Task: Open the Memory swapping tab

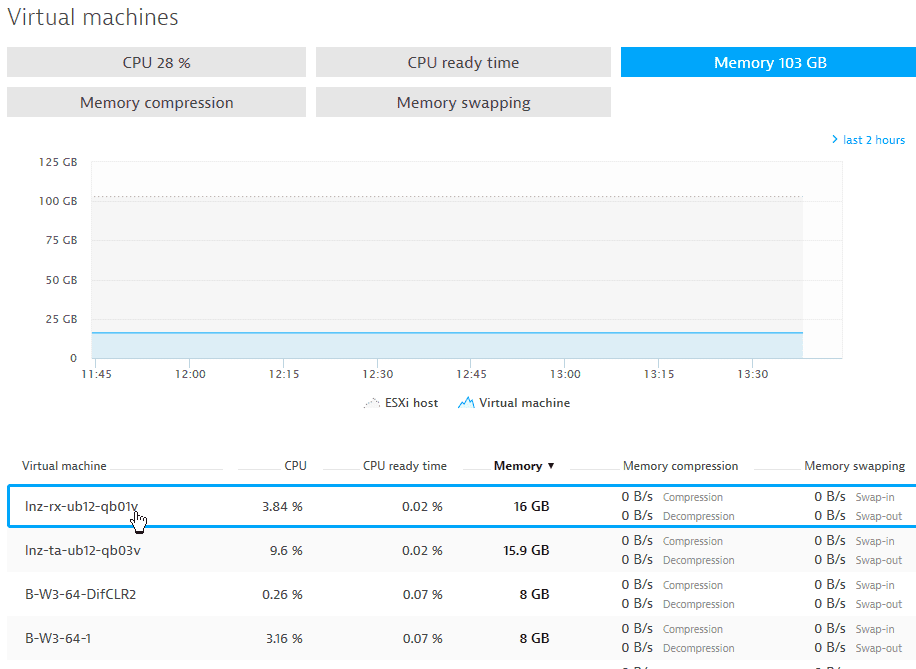Action: [x=463, y=102]
